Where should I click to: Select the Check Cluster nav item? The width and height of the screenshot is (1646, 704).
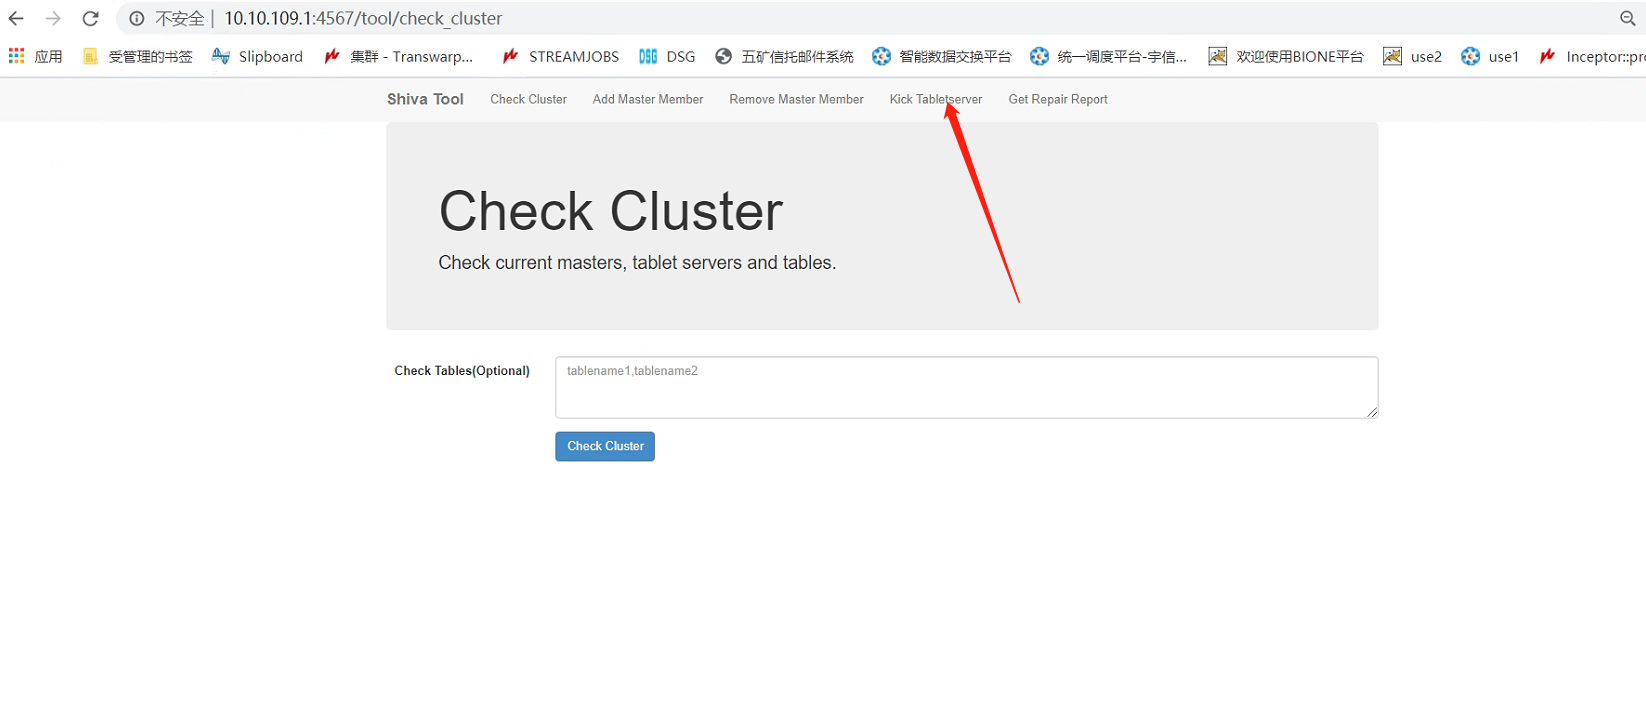click(528, 99)
